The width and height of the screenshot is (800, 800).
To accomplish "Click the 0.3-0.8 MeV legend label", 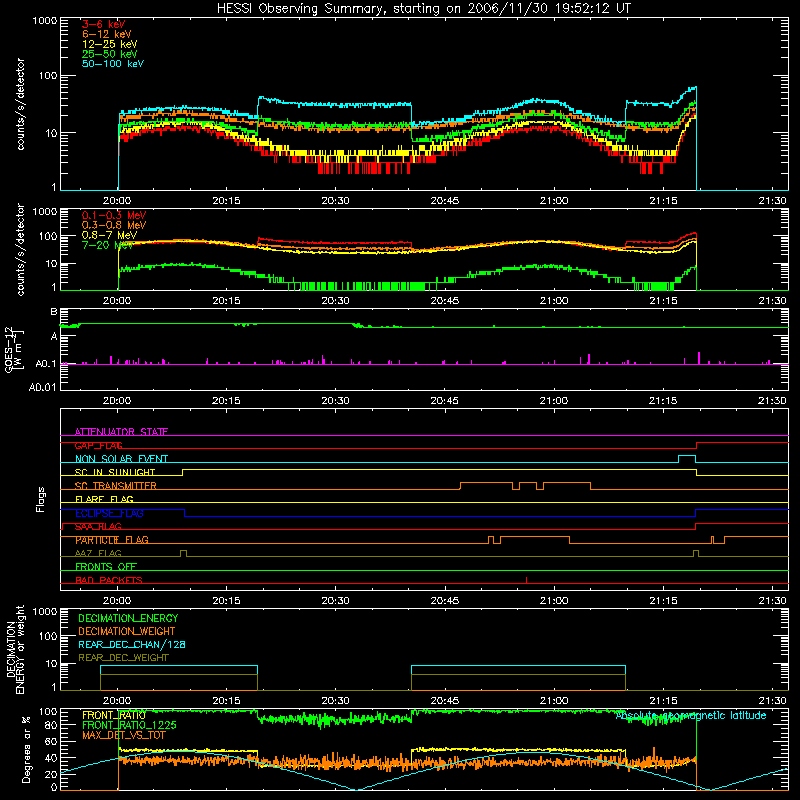I will (x=114, y=225).
